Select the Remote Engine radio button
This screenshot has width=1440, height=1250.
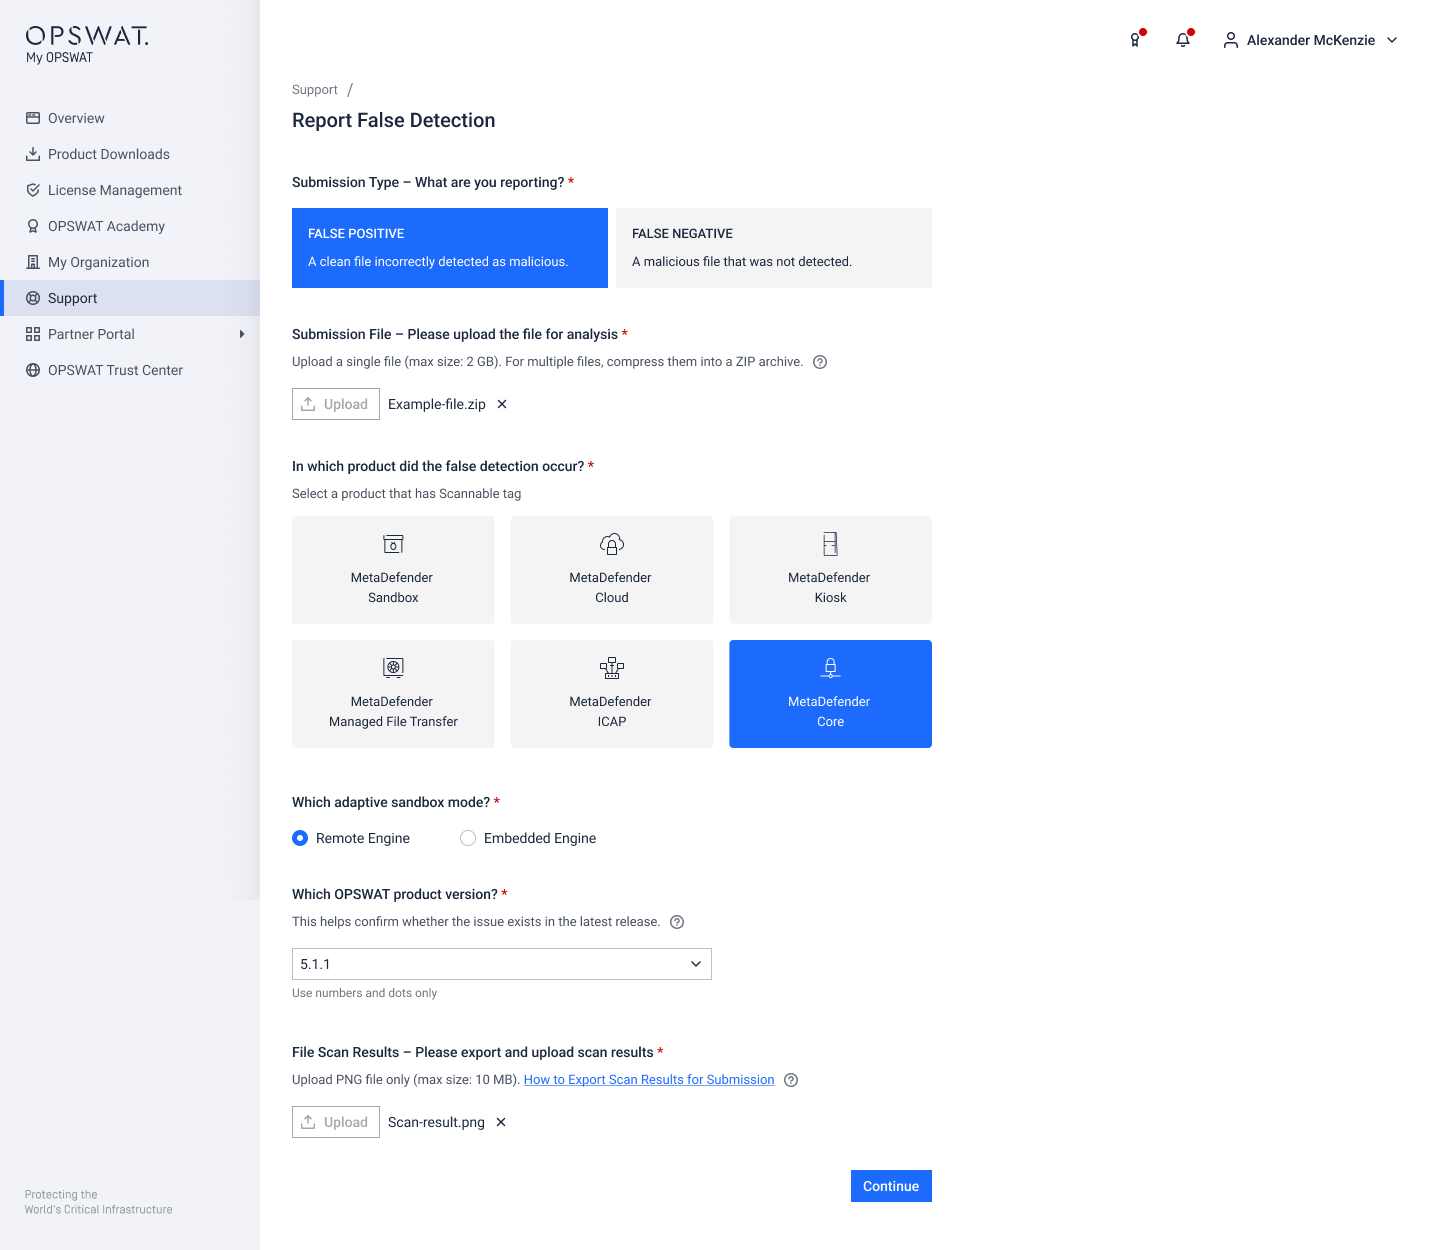tap(300, 838)
